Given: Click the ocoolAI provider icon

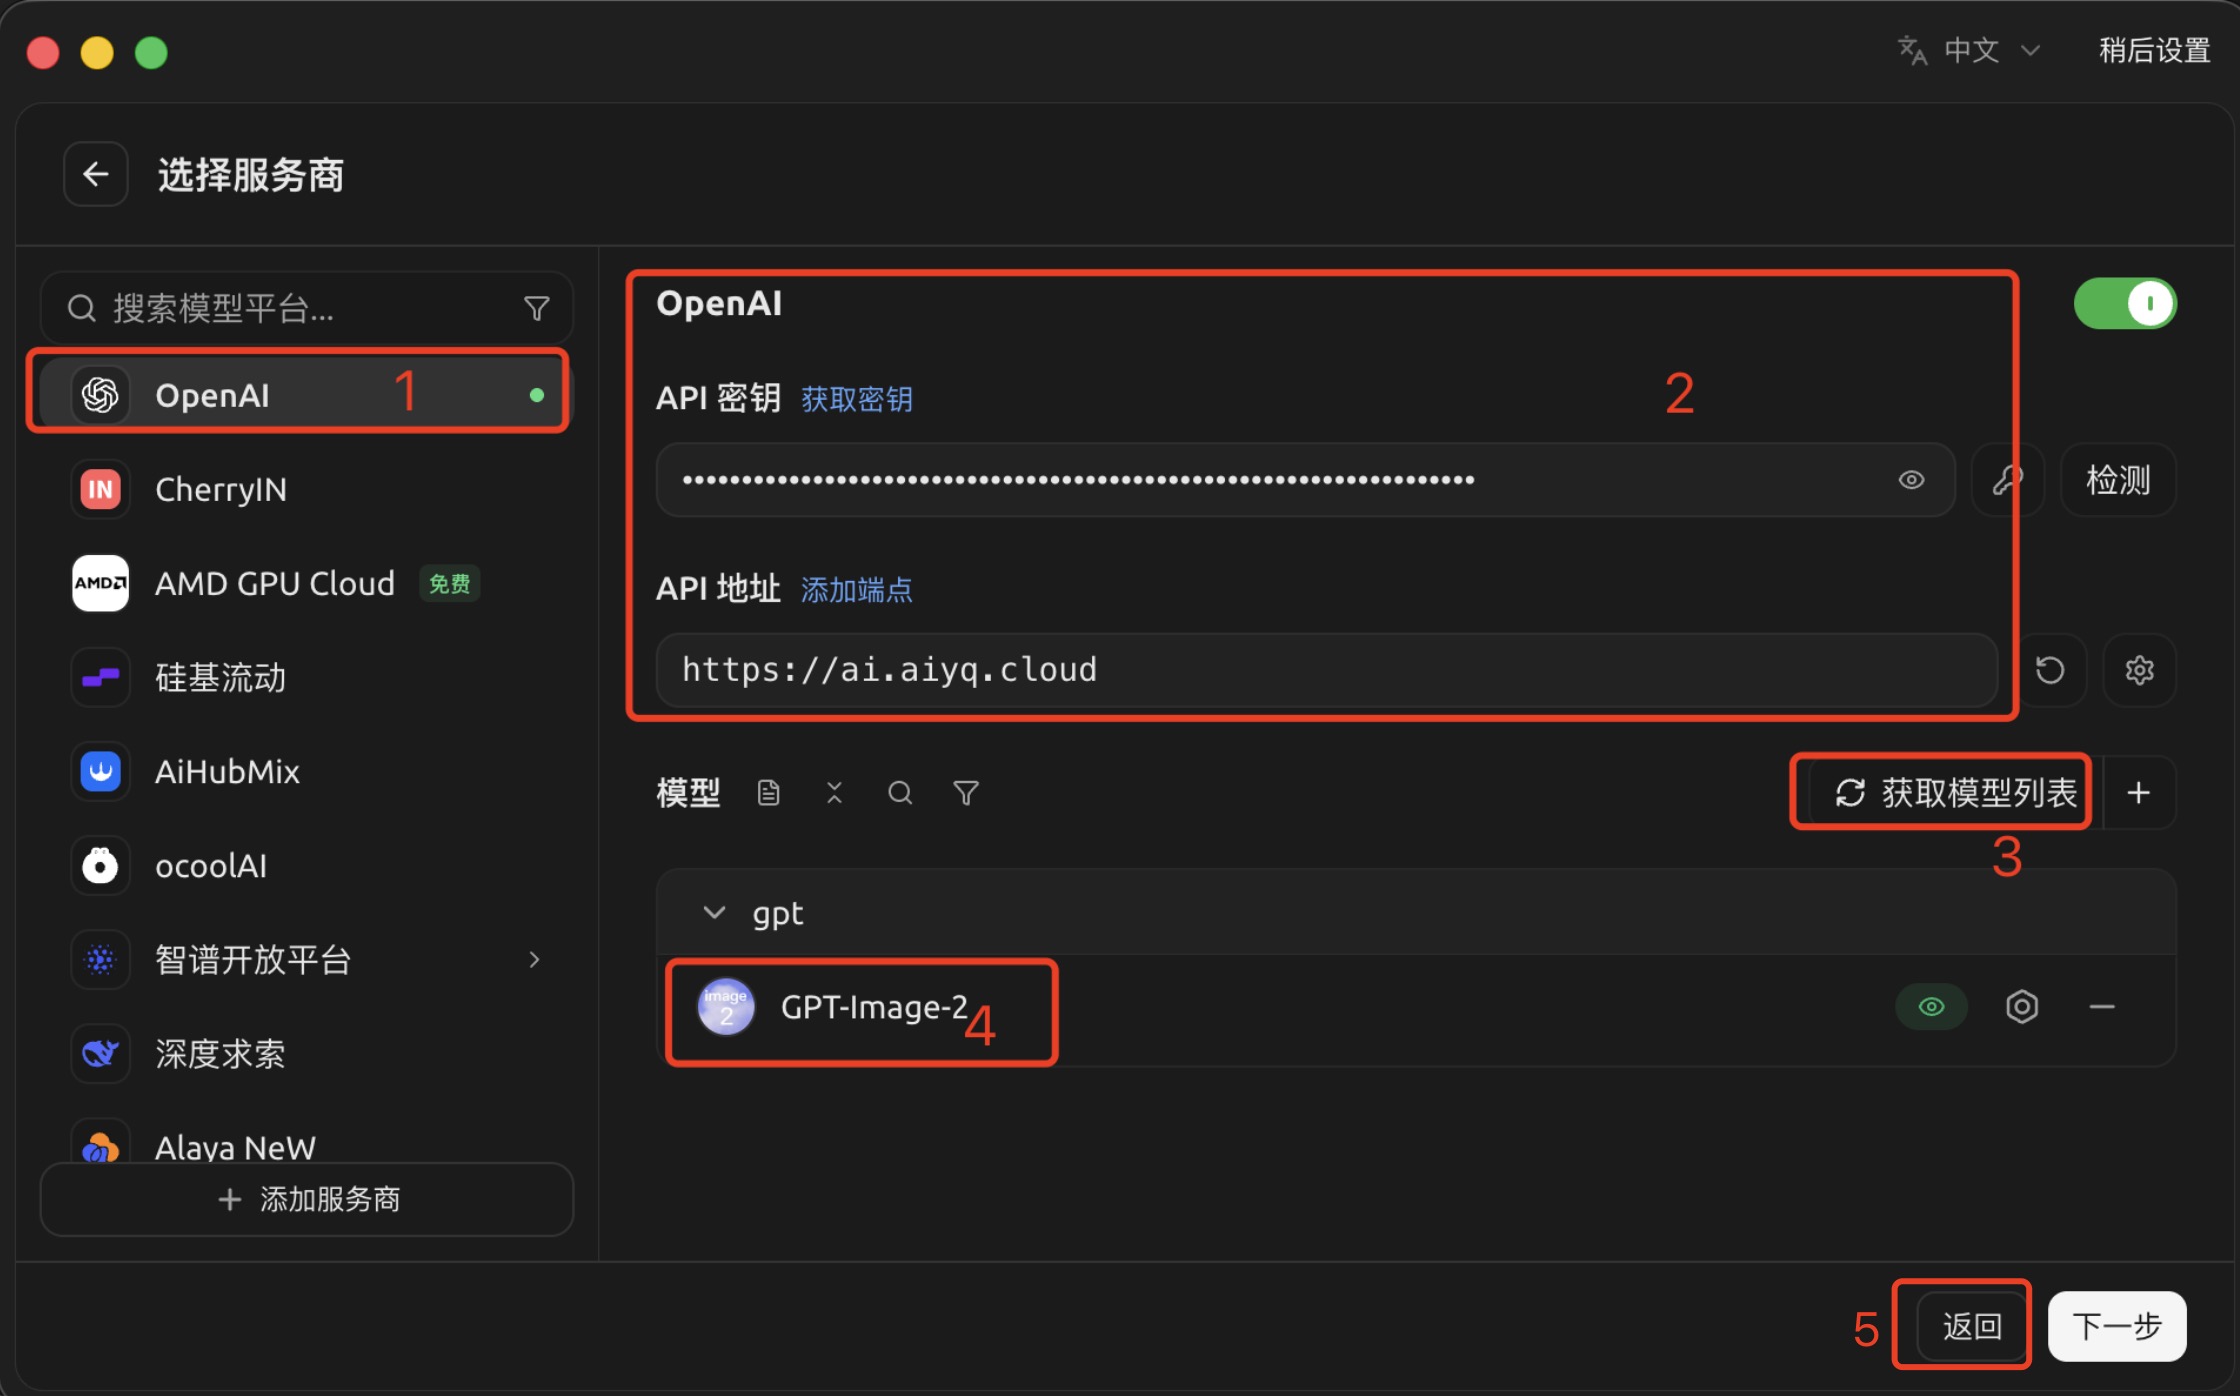Looking at the screenshot, I should (x=100, y=865).
